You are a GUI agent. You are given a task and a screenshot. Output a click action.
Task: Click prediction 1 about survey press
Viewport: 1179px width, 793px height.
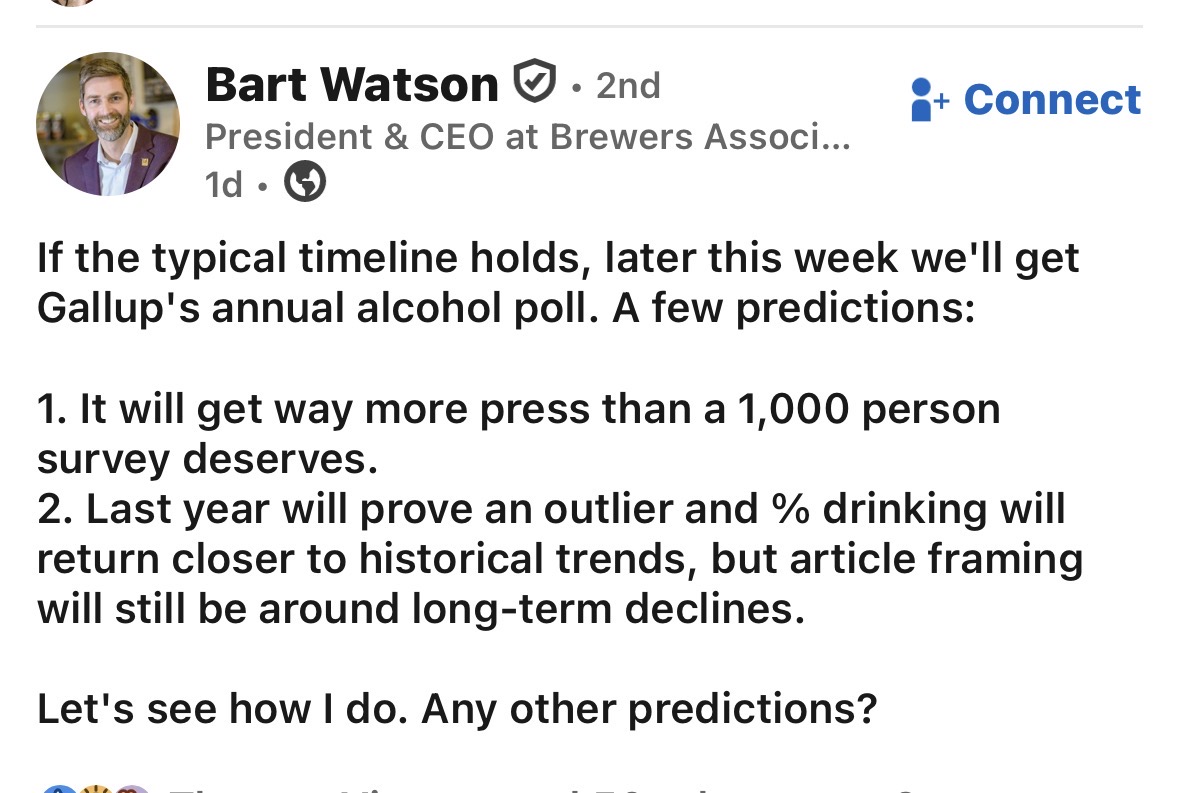[x=519, y=434]
